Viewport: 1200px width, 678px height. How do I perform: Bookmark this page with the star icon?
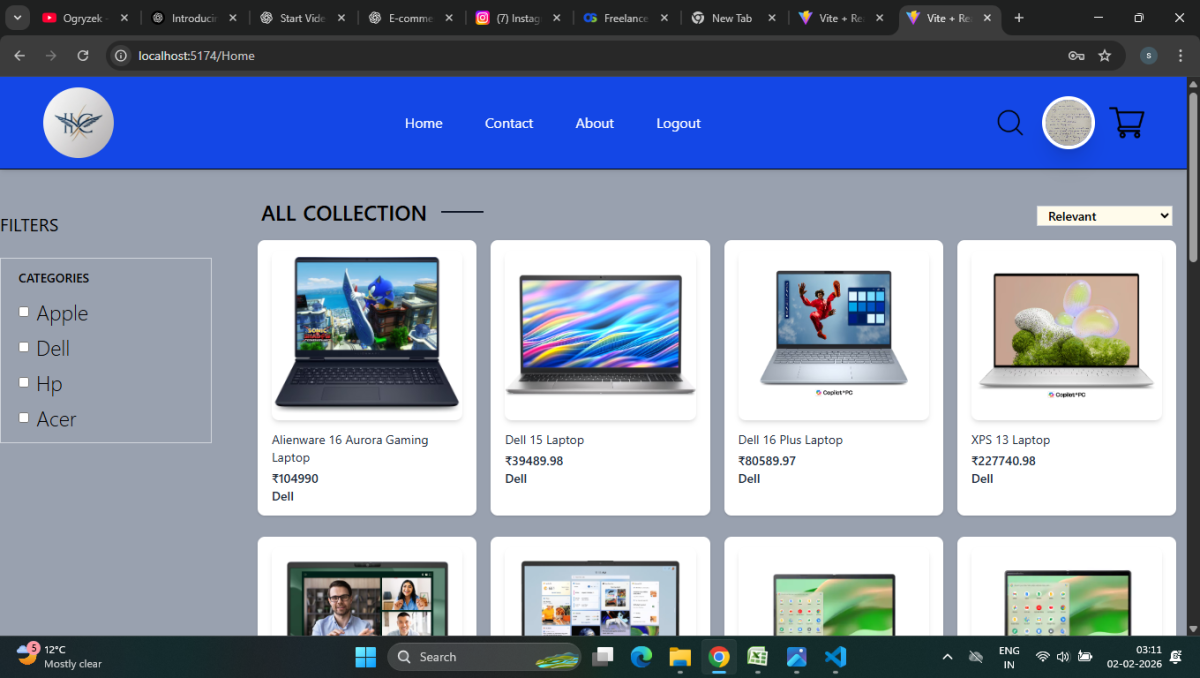1105,56
